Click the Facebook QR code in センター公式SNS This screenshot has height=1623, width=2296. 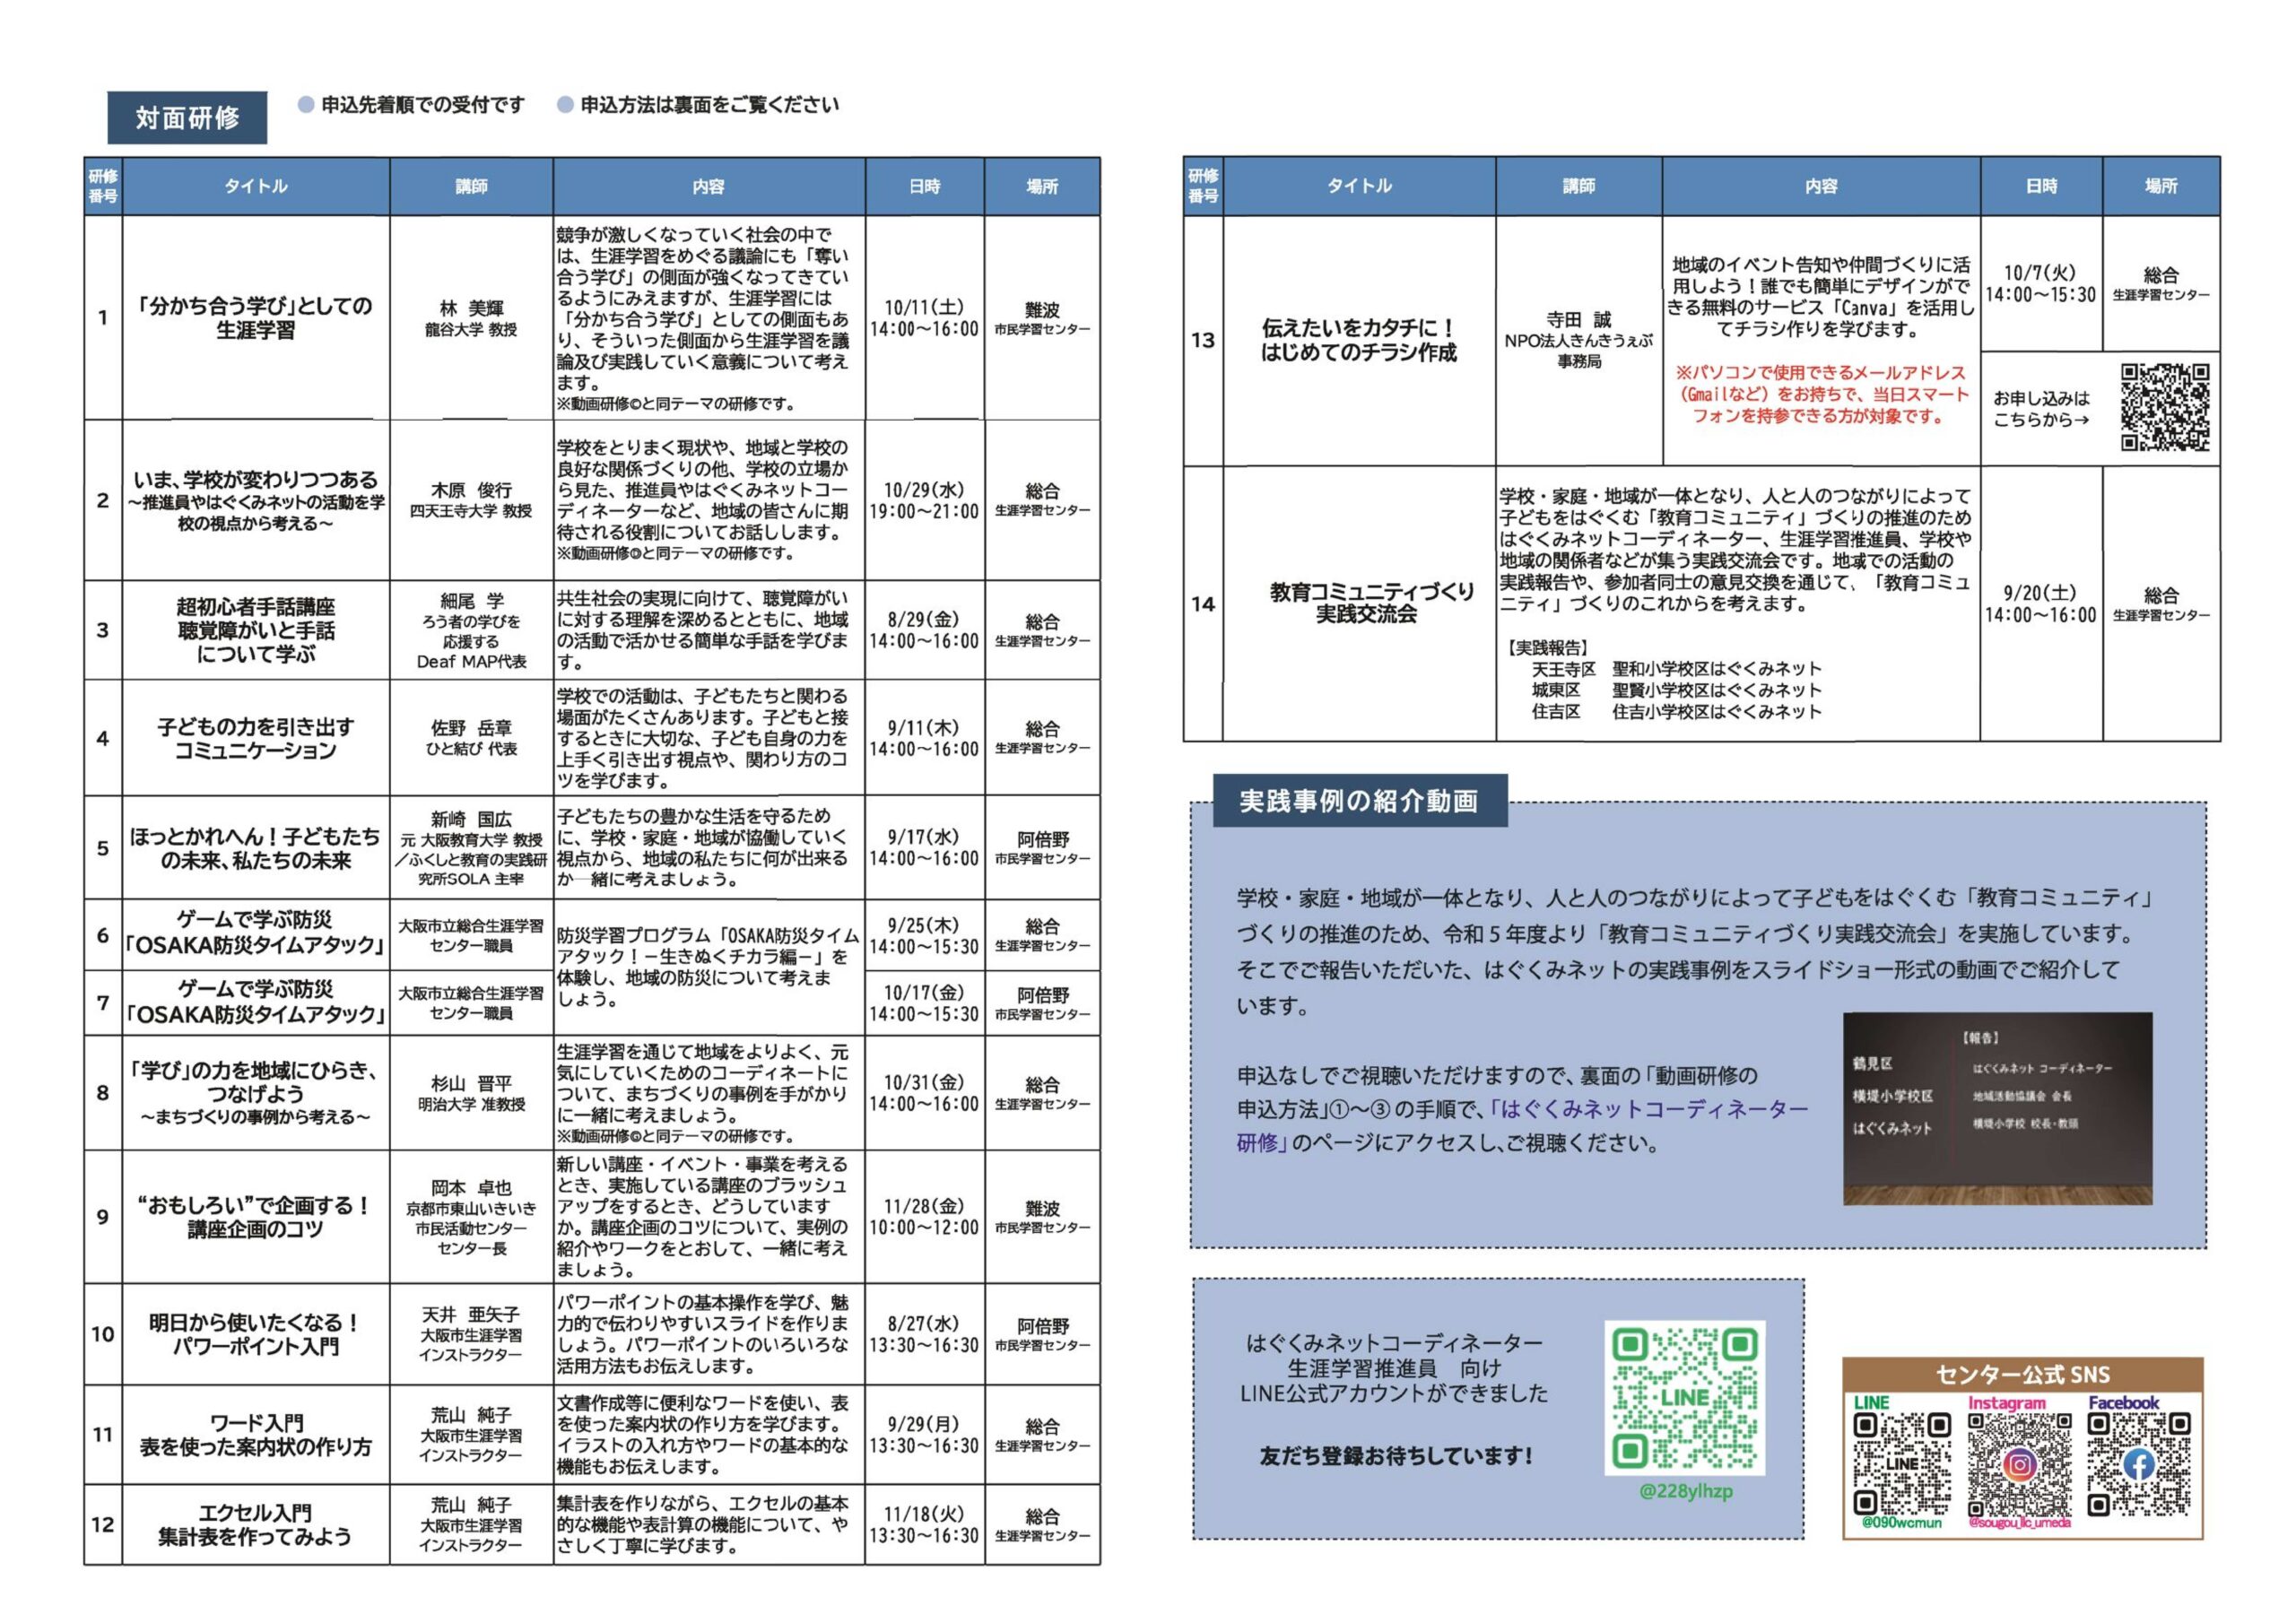click(2139, 1465)
